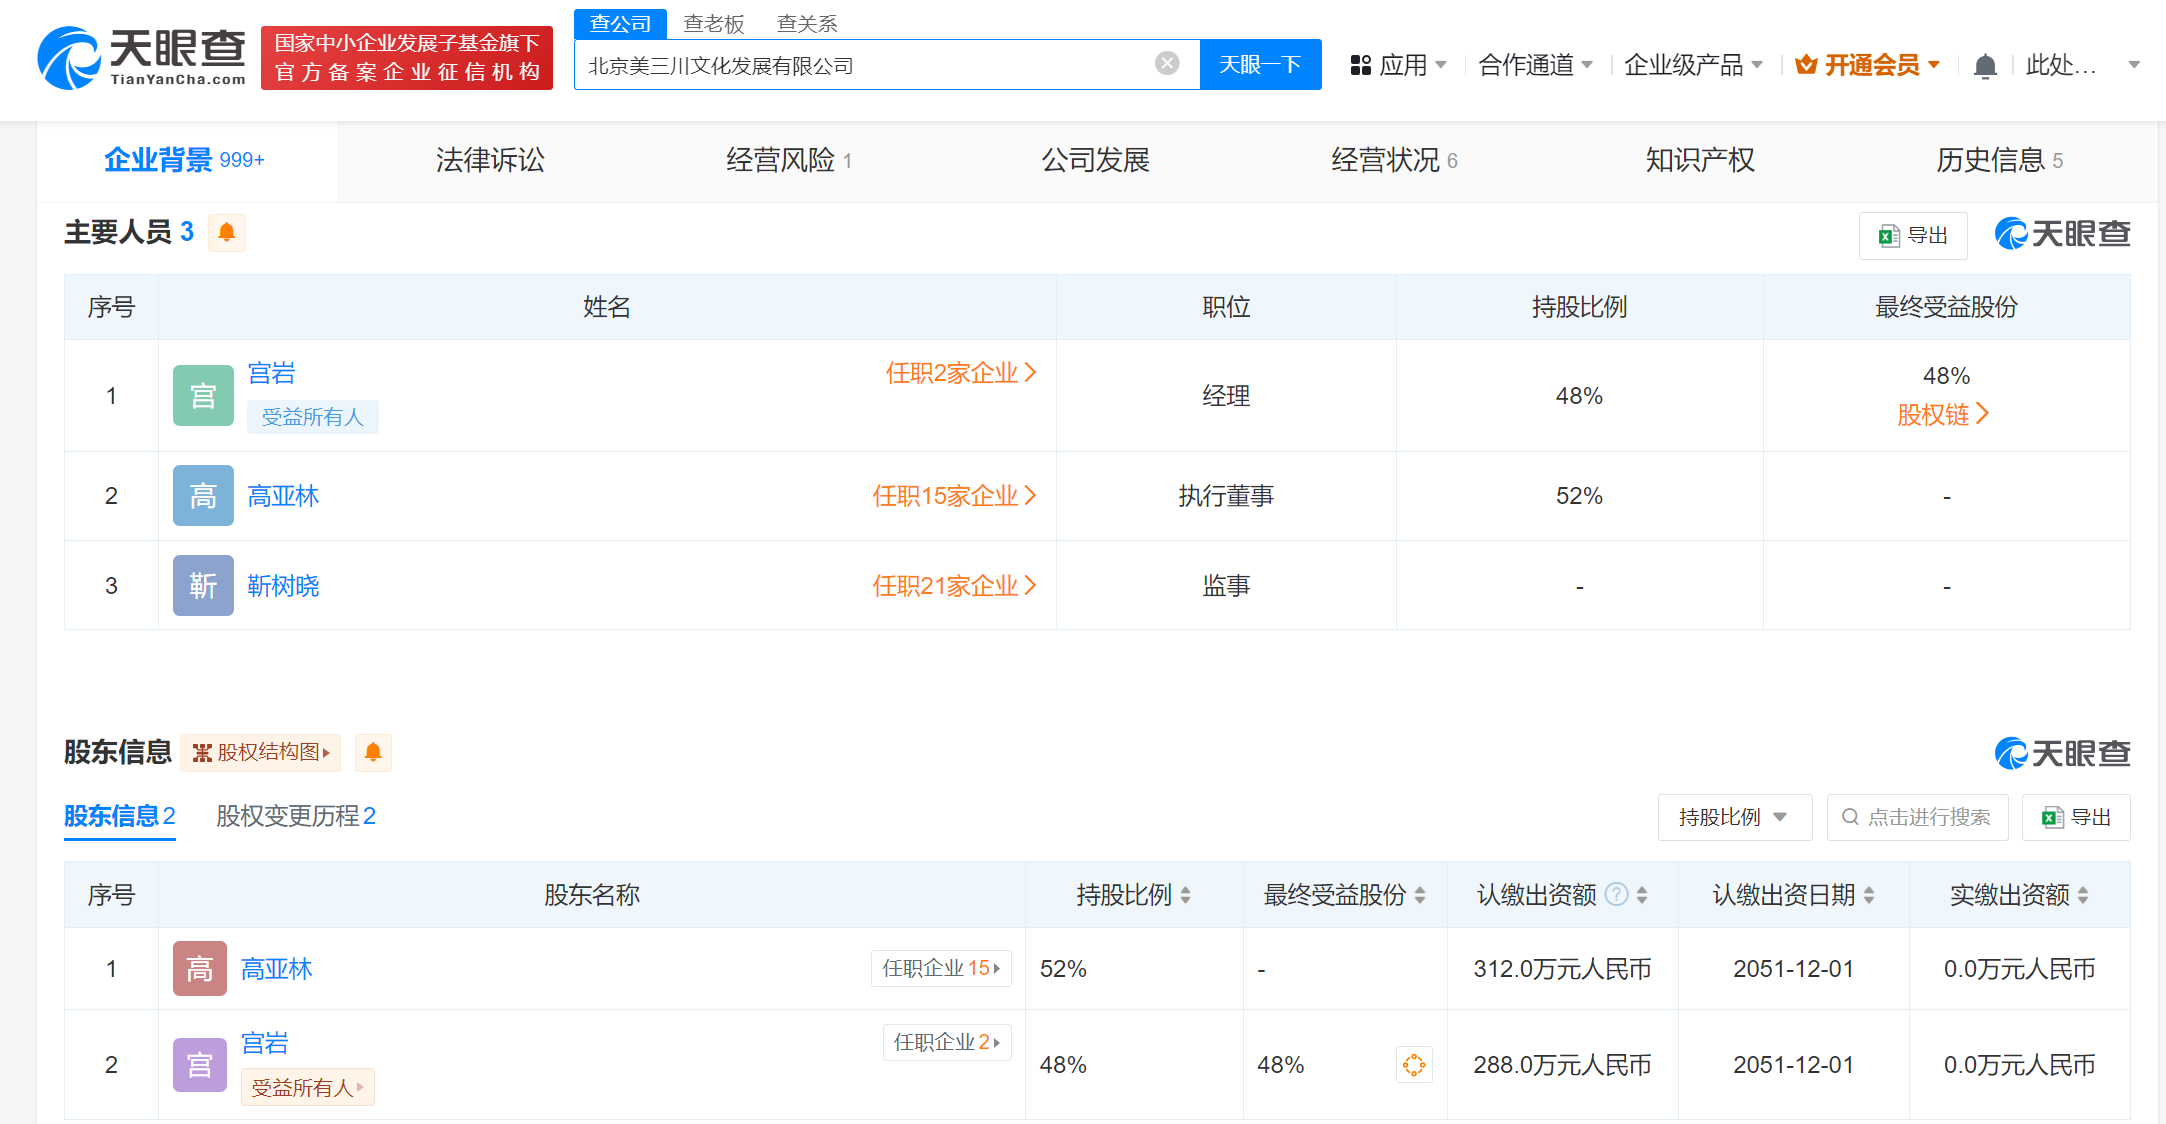Select the 查老板 search mode tab
The width and height of the screenshot is (2166, 1124).
pyautogui.click(x=714, y=23)
